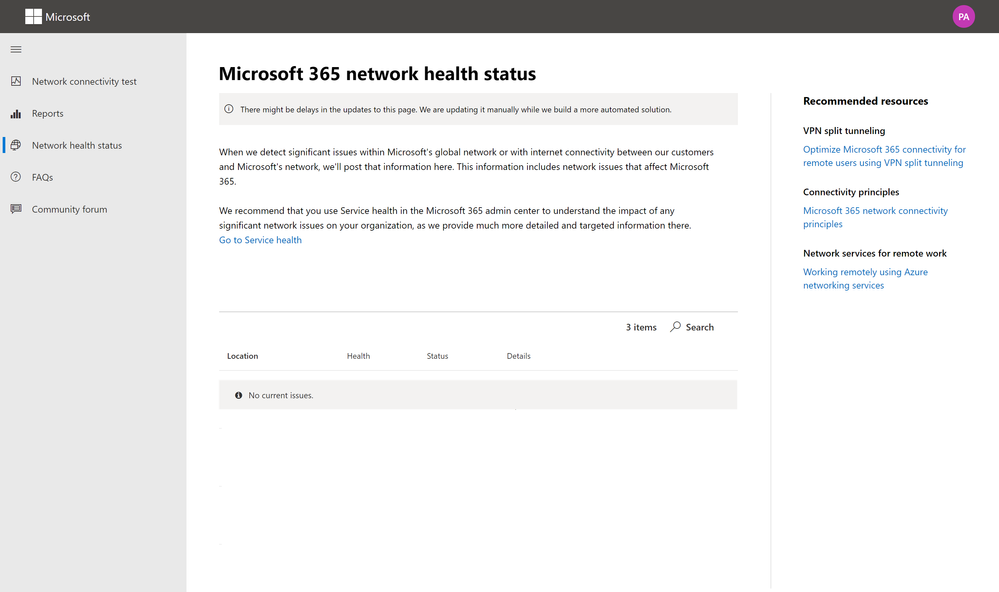Open Network connectivity test page
This screenshot has height=592, width=999.
84,82
